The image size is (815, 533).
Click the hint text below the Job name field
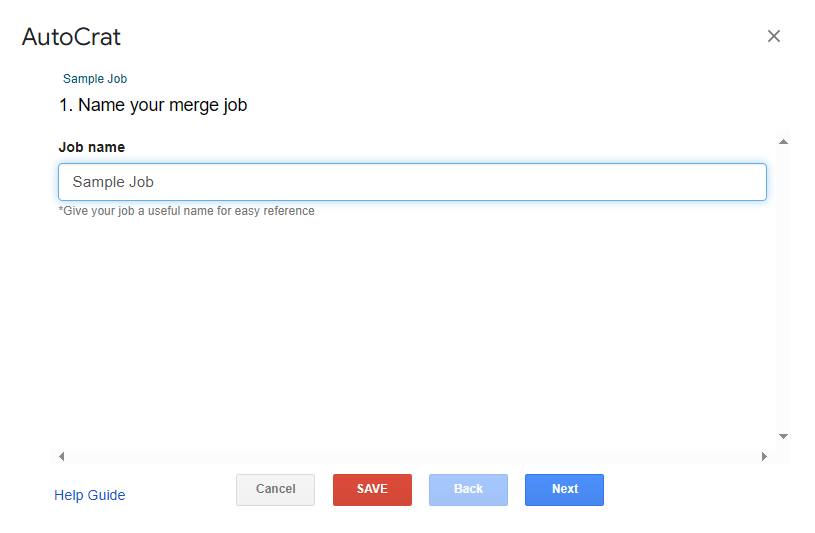pyautogui.click(x=187, y=211)
